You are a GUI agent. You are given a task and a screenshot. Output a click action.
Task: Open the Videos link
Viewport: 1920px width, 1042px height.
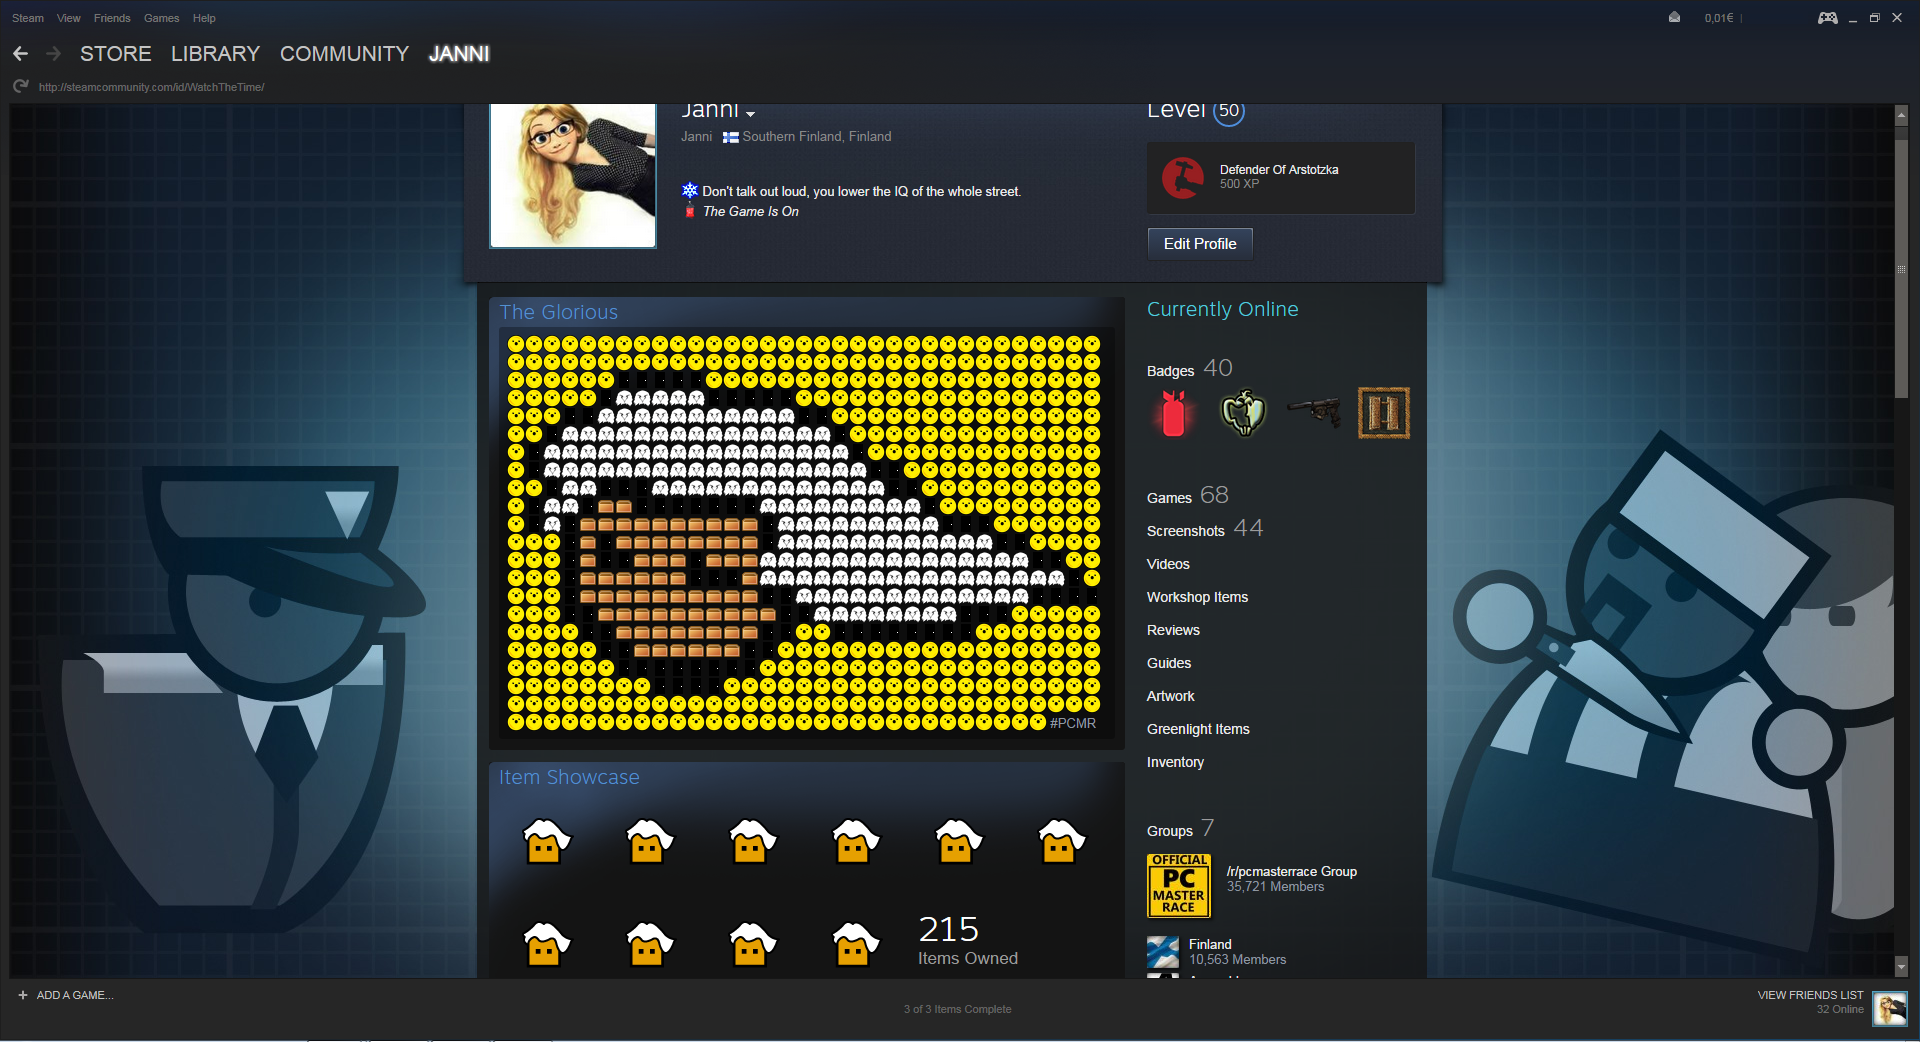click(x=1168, y=564)
